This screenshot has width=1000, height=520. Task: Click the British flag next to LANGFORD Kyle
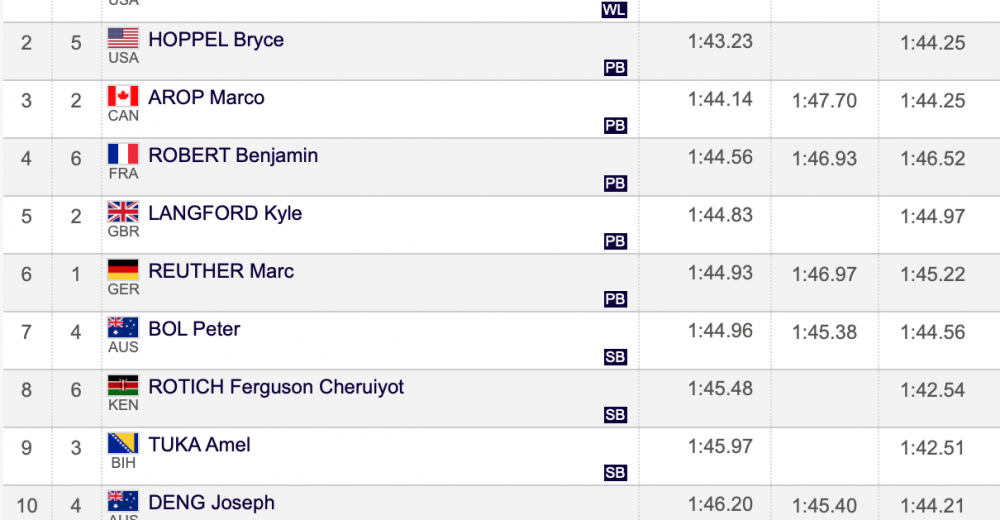pyautogui.click(x=123, y=212)
